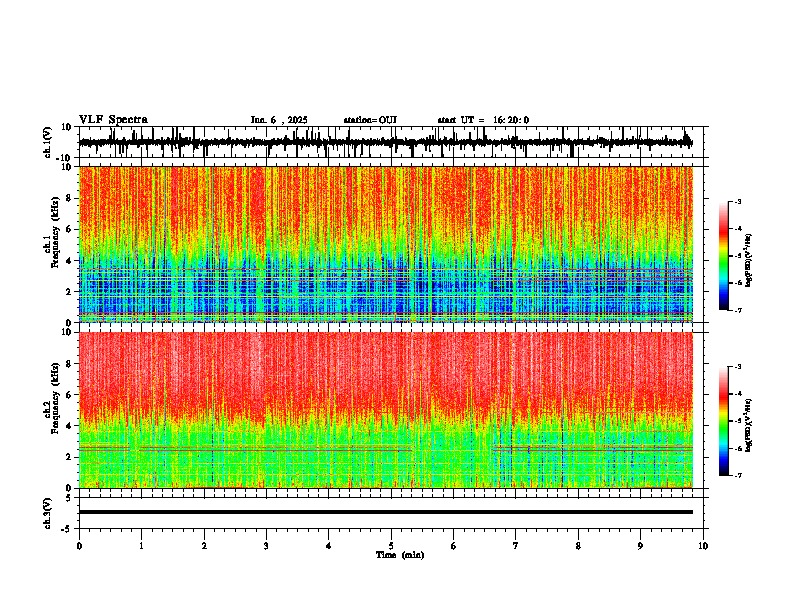The height and width of the screenshot is (612, 792).
Task: Click the date text 'Jan. 6, 2025'
Action: point(279,120)
